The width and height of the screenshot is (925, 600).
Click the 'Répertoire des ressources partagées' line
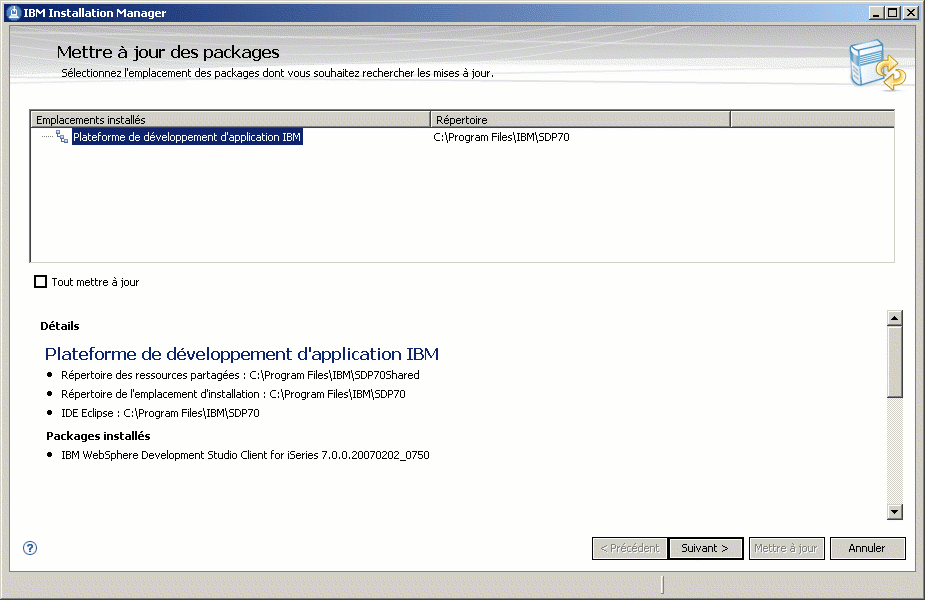pyautogui.click(x=240, y=375)
